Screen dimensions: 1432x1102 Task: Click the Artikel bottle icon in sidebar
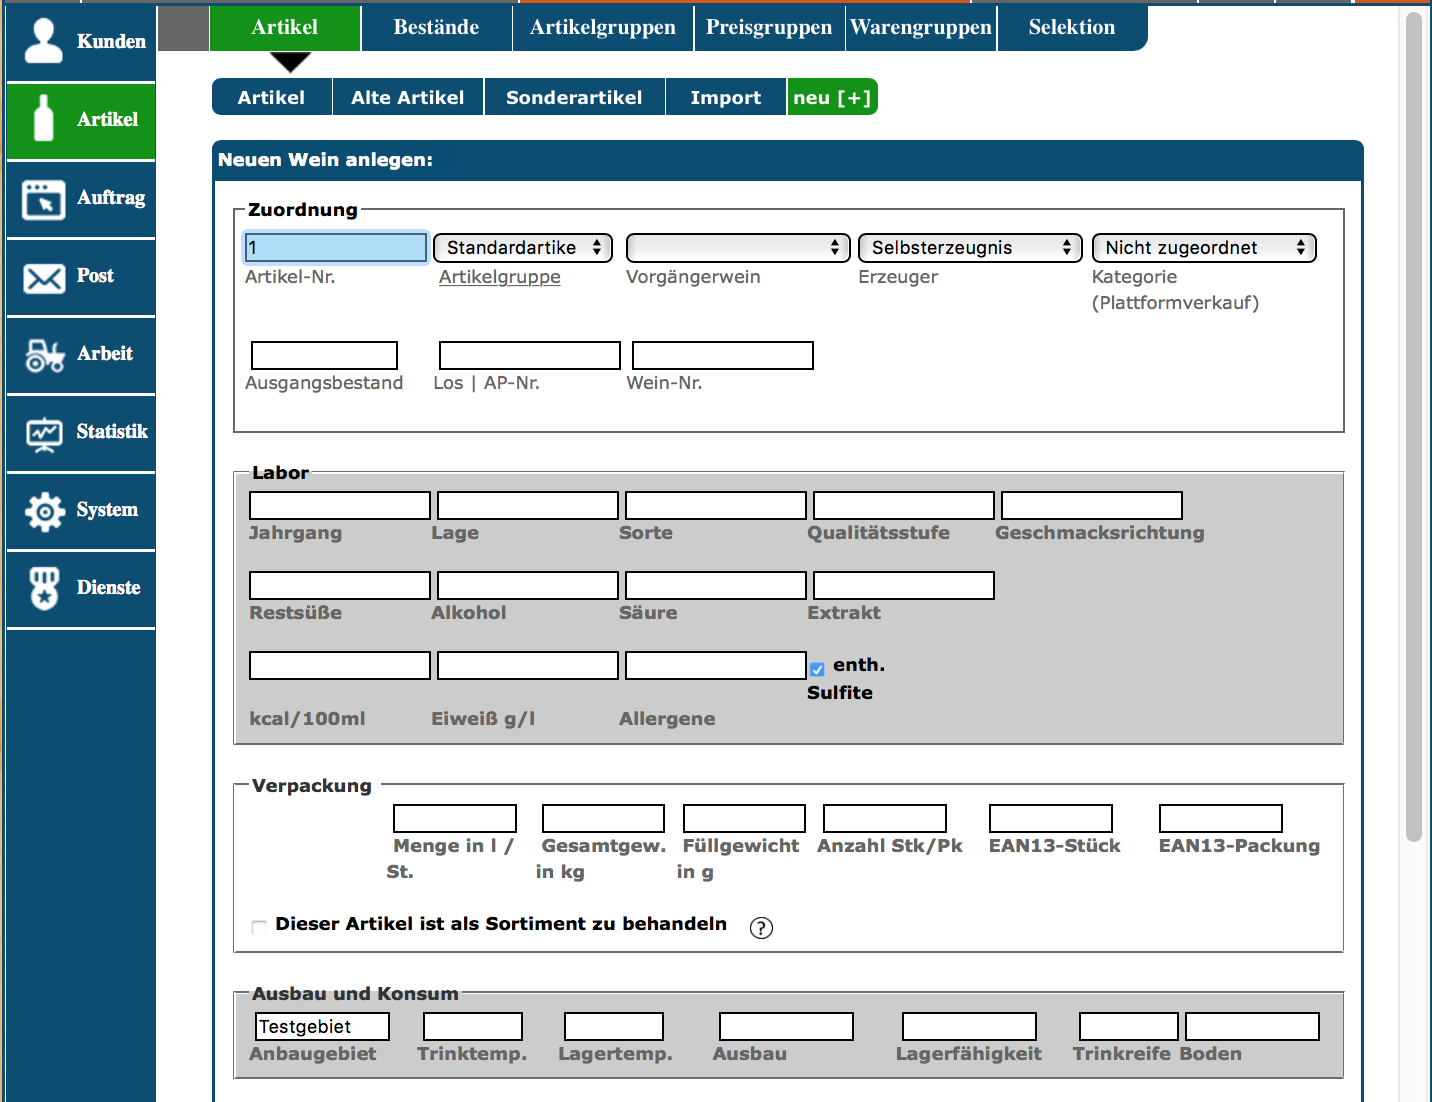pos(43,119)
